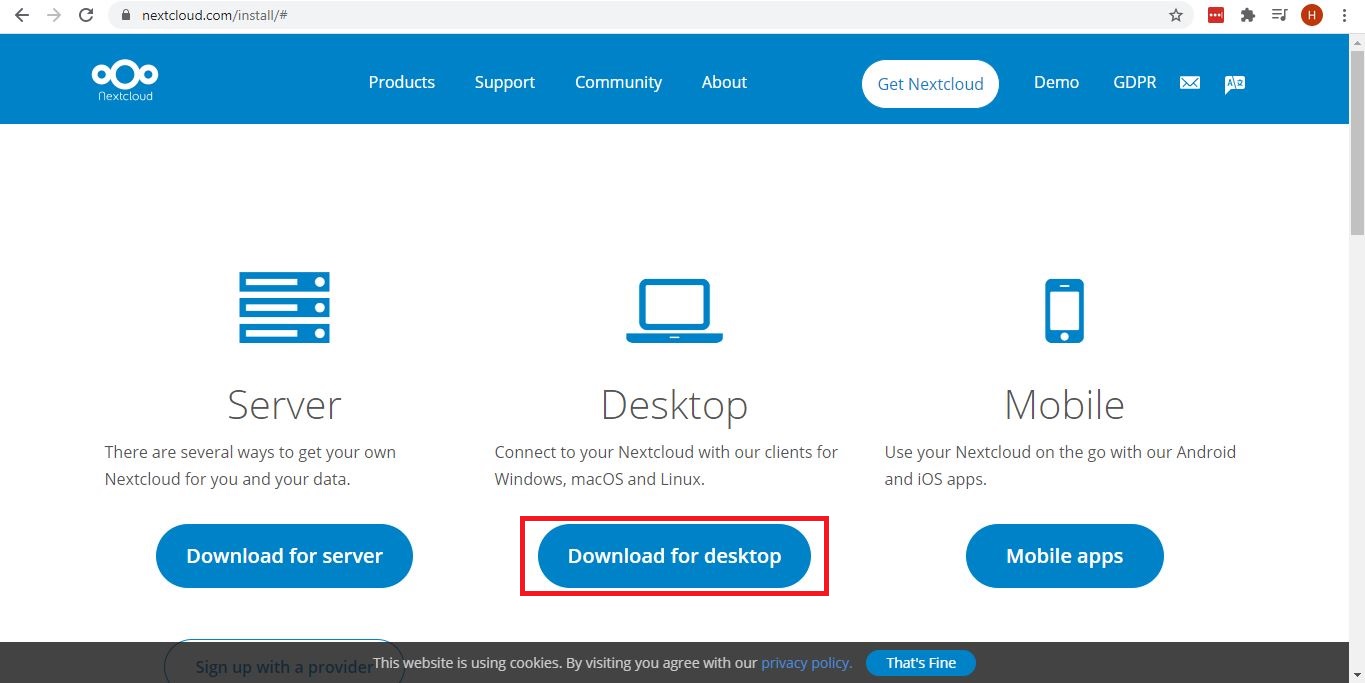Open the Chrome profile avatar
The height and width of the screenshot is (683, 1365).
point(1311,15)
